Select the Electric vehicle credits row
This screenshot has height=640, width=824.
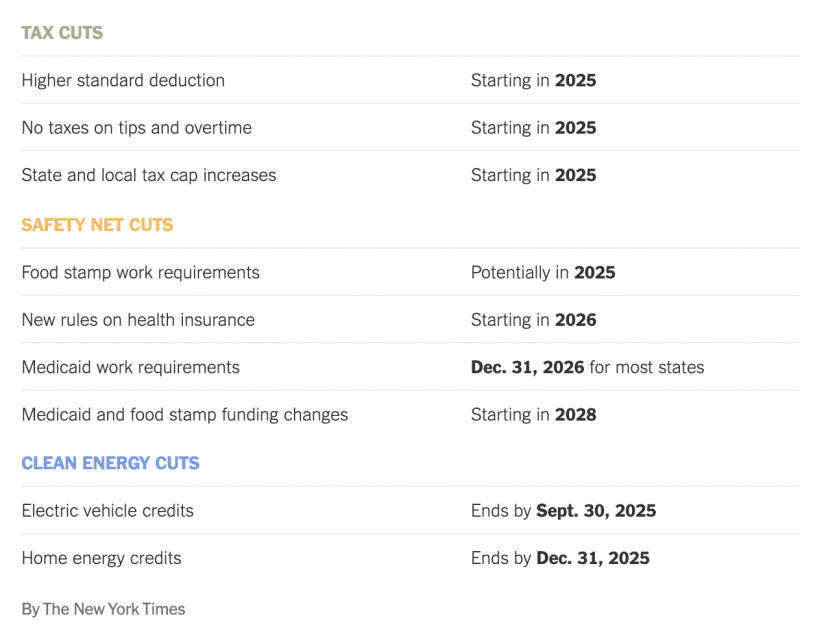pos(410,510)
